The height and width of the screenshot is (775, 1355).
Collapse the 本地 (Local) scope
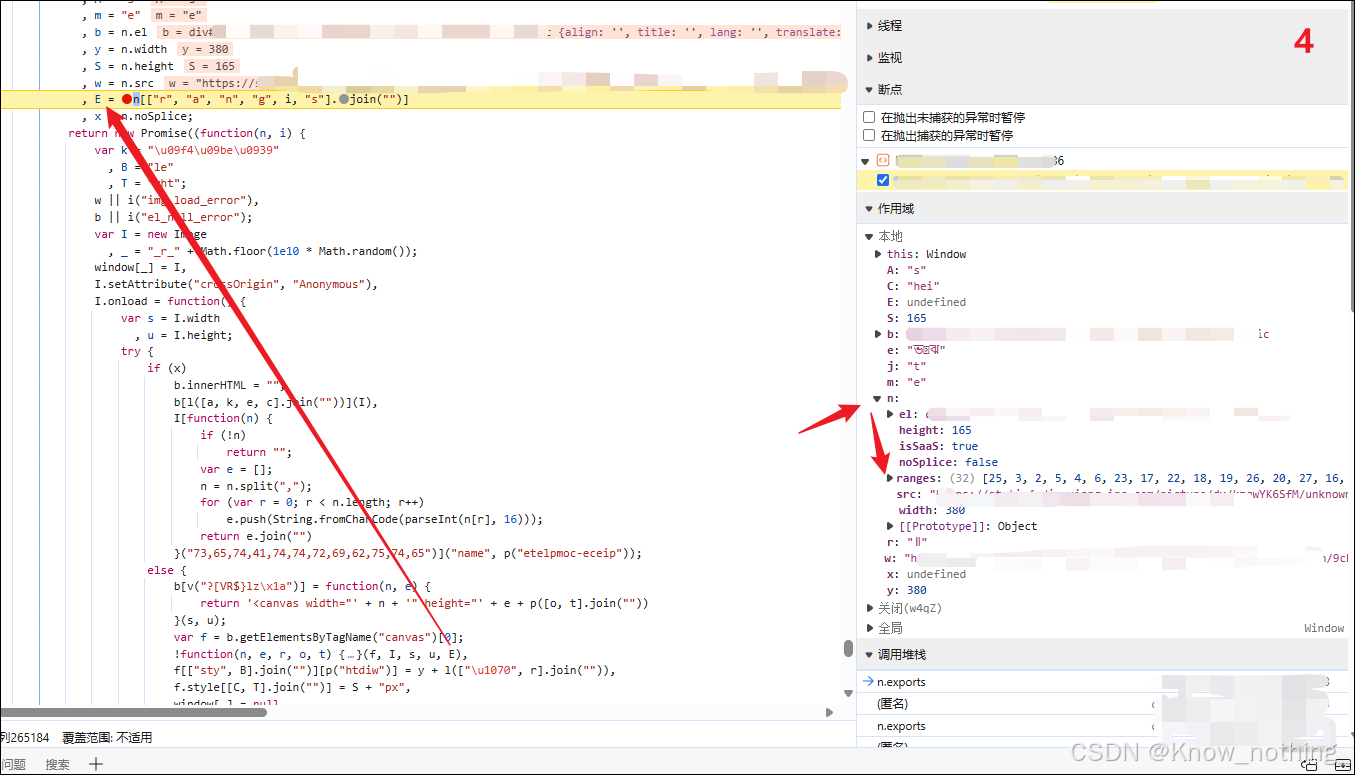(869, 236)
